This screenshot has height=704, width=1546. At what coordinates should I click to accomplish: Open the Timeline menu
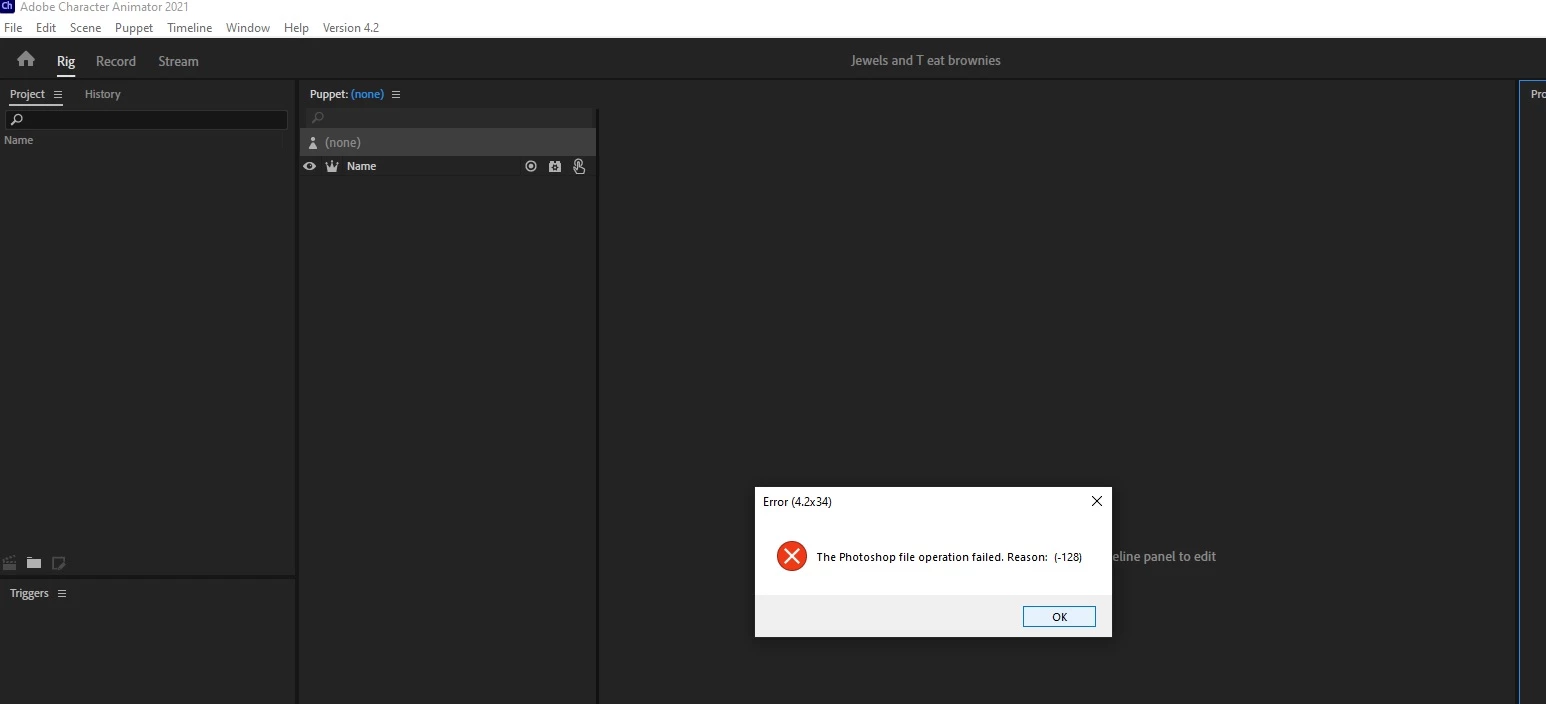click(x=190, y=28)
